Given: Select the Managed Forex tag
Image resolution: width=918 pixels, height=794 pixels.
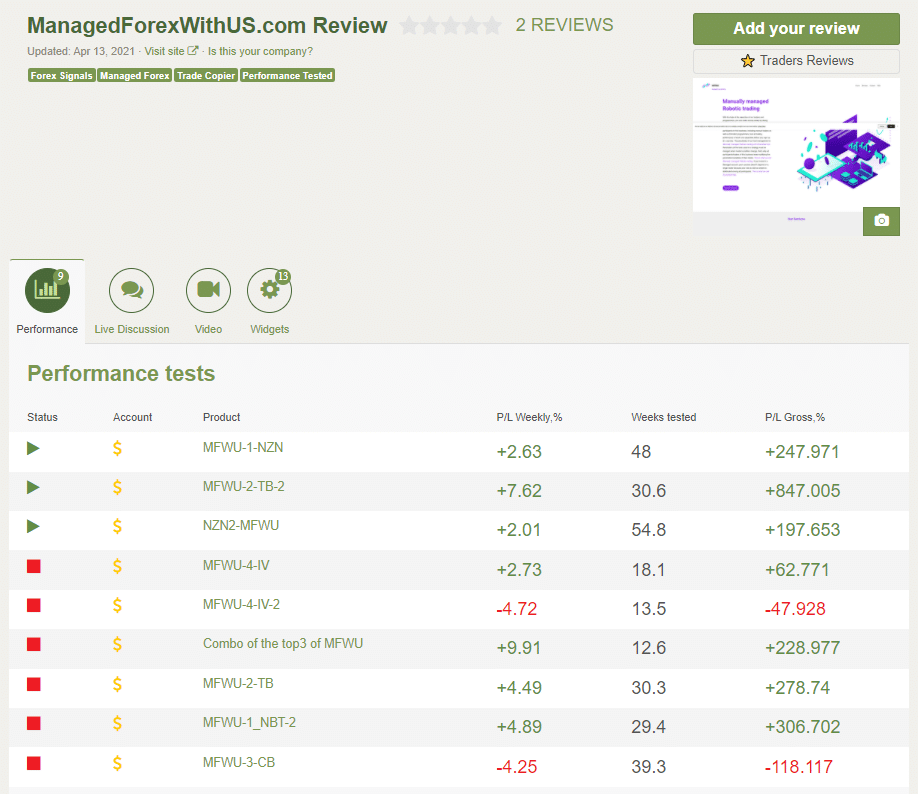Looking at the screenshot, I should (x=135, y=76).
